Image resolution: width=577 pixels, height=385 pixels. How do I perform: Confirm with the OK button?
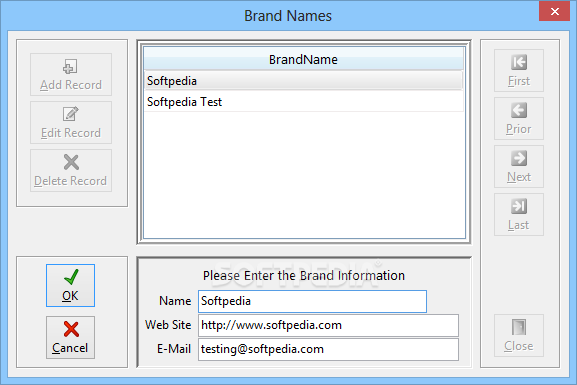(x=70, y=285)
